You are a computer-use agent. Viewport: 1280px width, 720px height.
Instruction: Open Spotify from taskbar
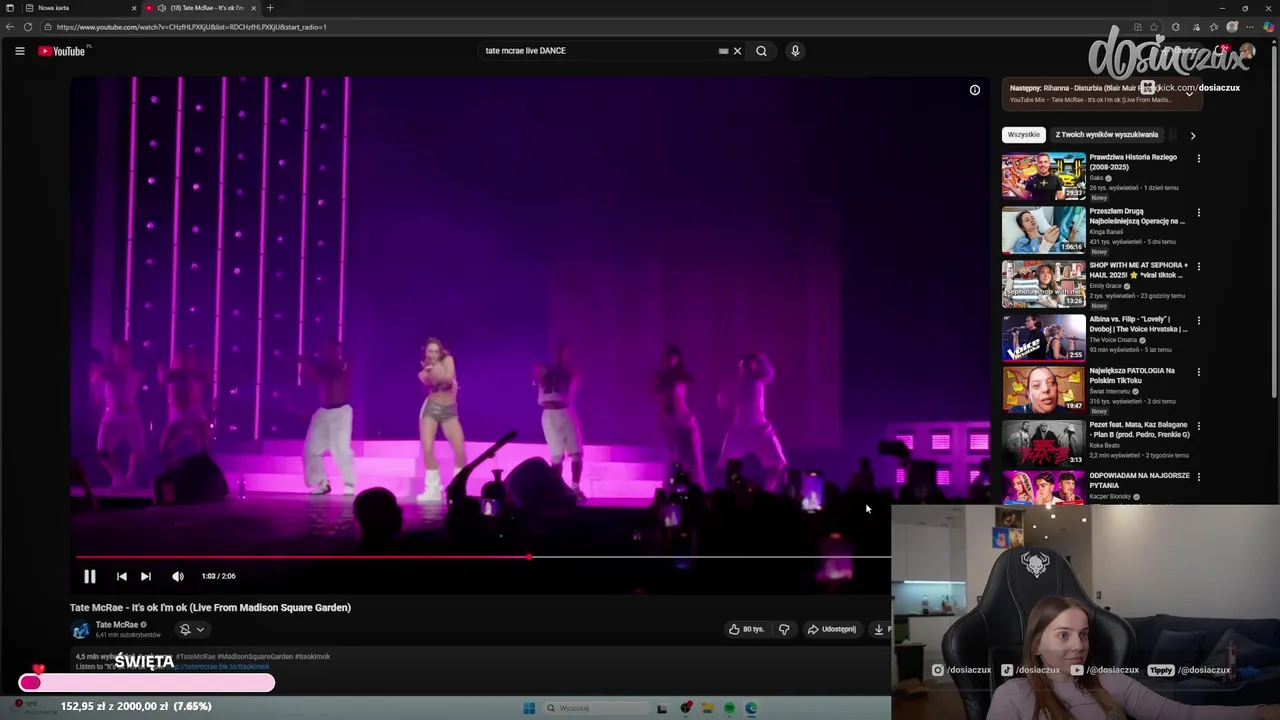pyautogui.click(x=730, y=708)
